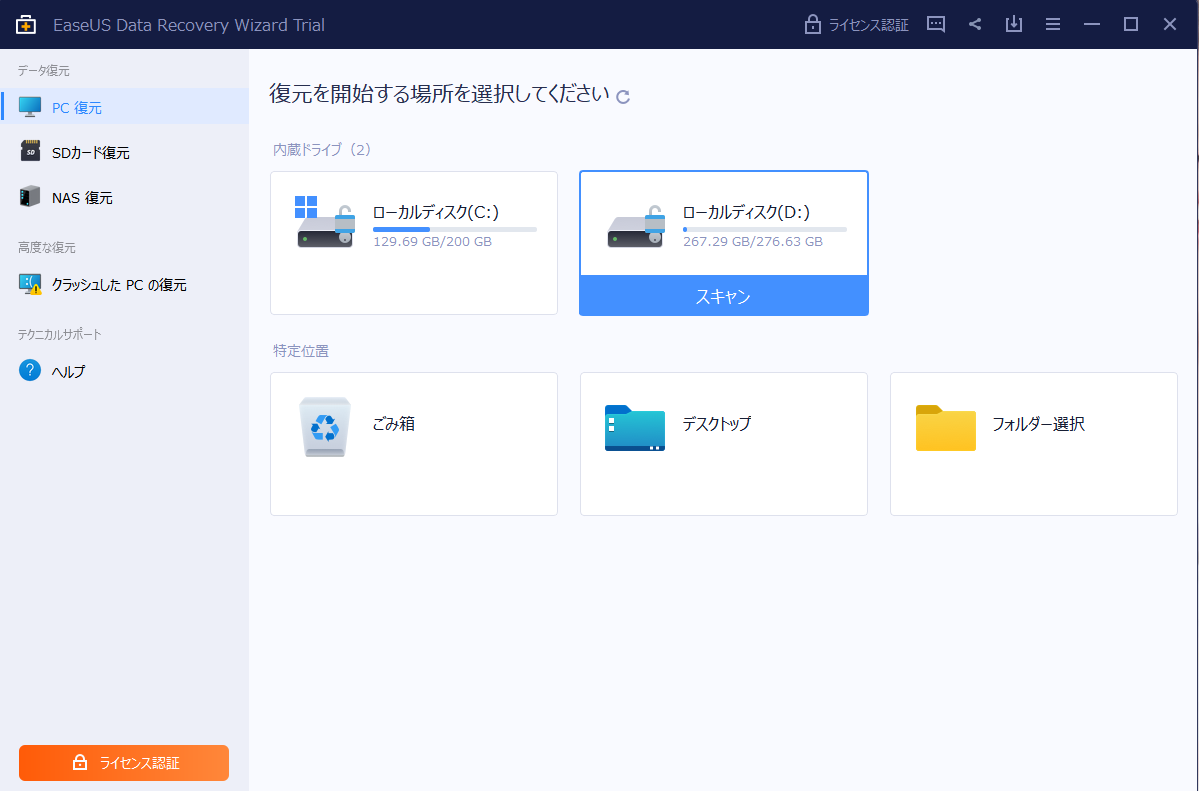Image resolution: width=1199 pixels, height=791 pixels.
Task: Click the refresh icon beside the heading
Action: [x=623, y=97]
